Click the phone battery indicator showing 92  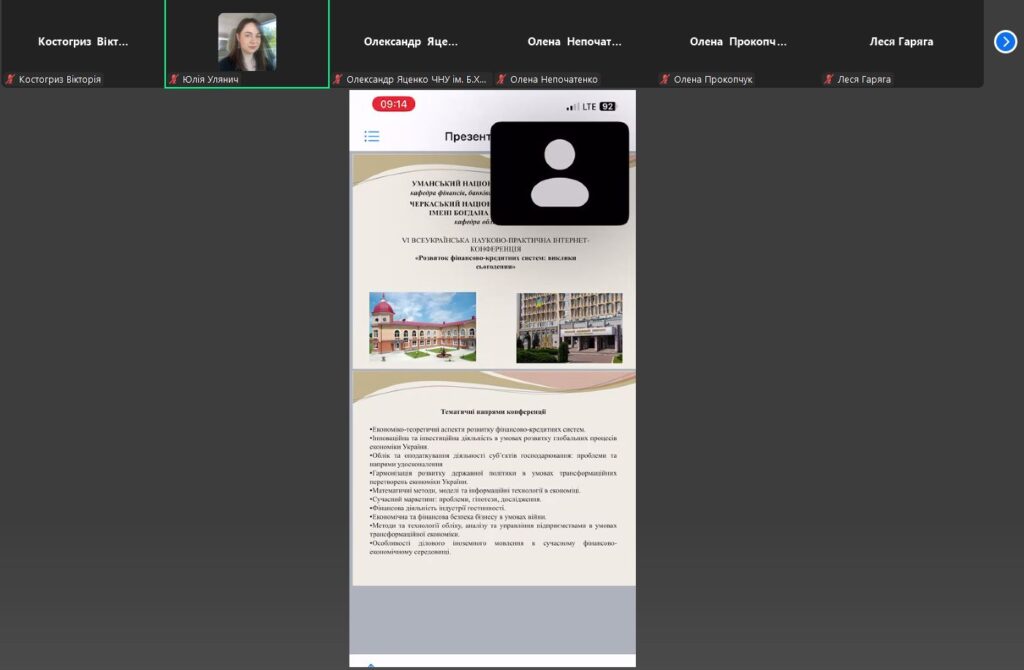click(607, 106)
